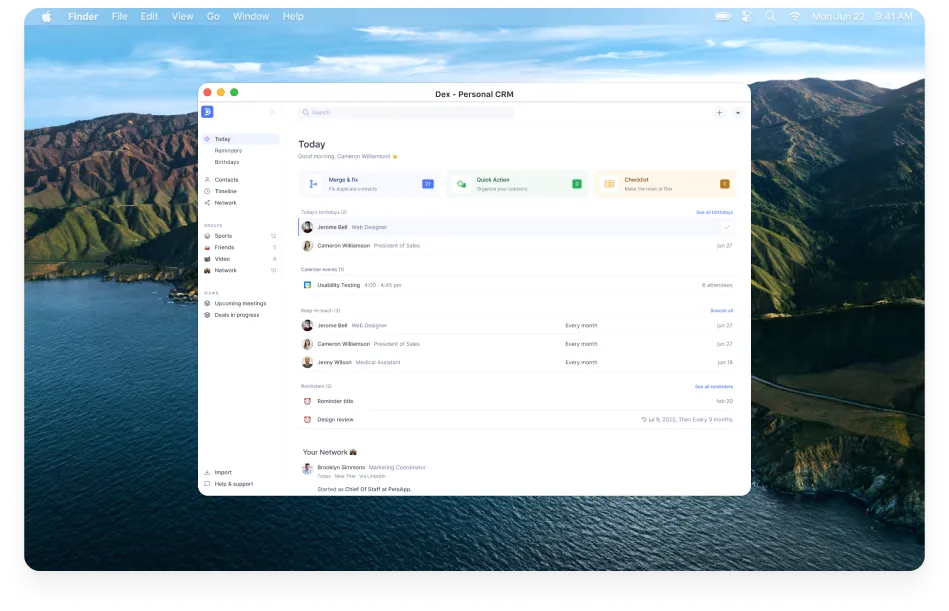Click the Network sharing icon in sidebar
This screenshot has width=949, height=611.
tap(209, 202)
